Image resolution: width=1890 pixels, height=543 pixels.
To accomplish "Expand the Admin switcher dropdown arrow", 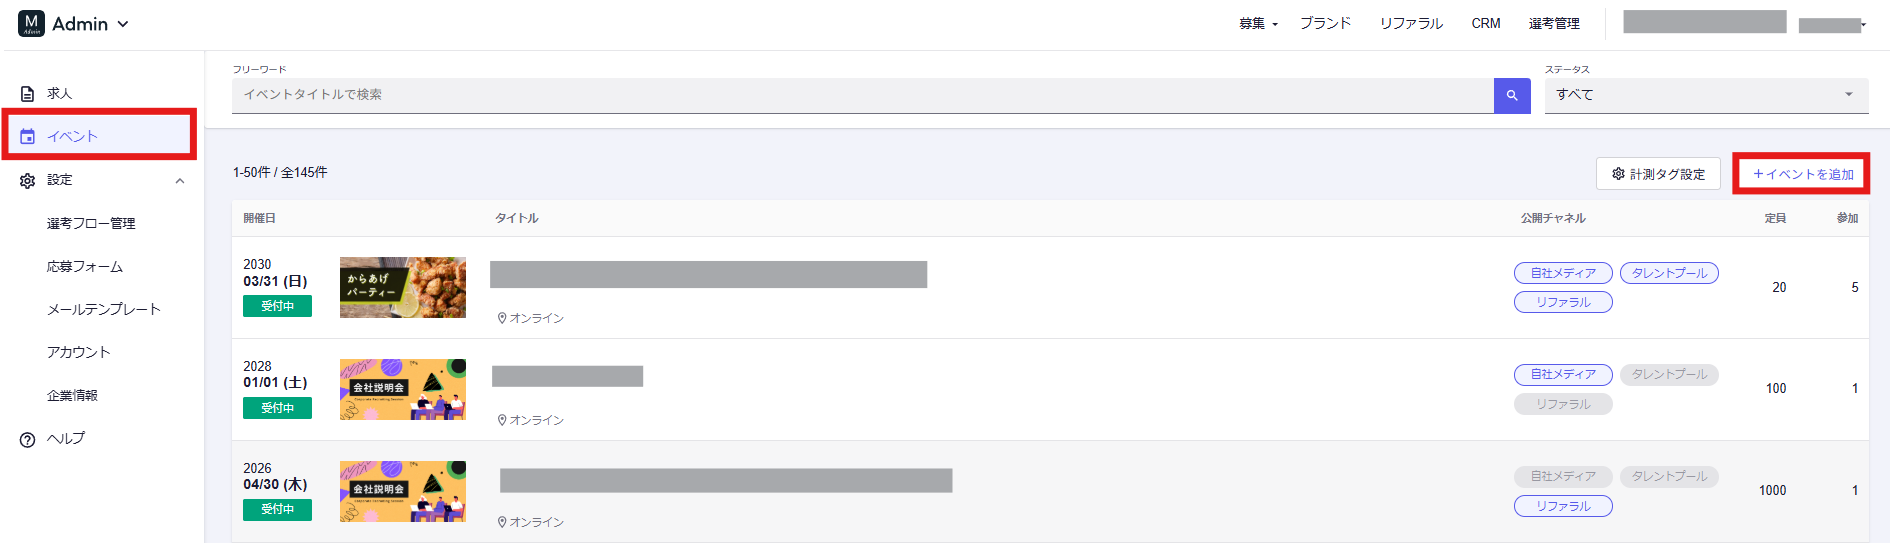I will point(123,24).
